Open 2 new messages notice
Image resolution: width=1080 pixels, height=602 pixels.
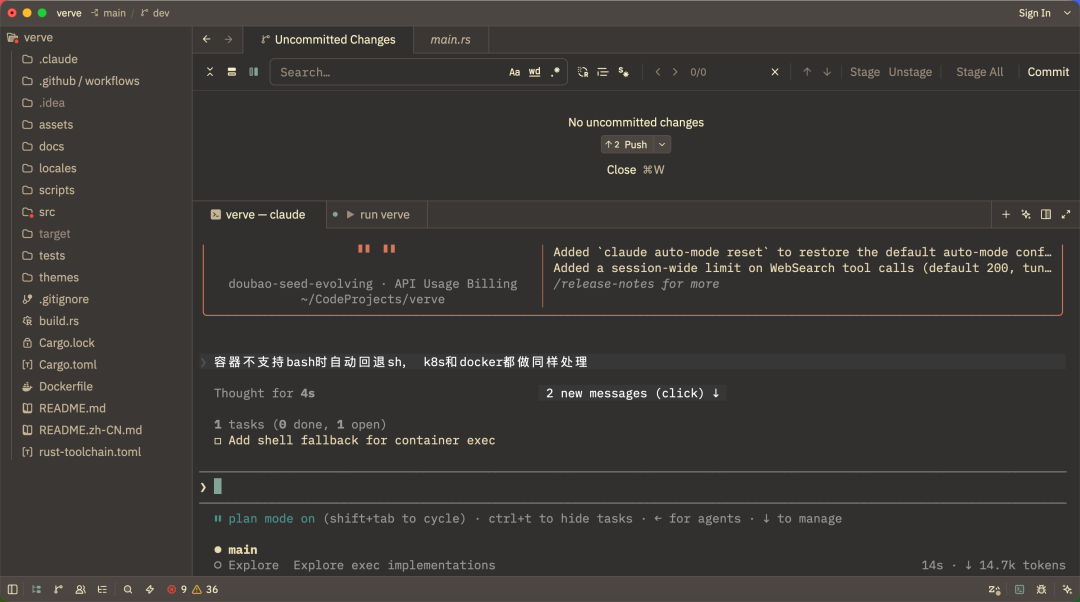tap(632, 393)
